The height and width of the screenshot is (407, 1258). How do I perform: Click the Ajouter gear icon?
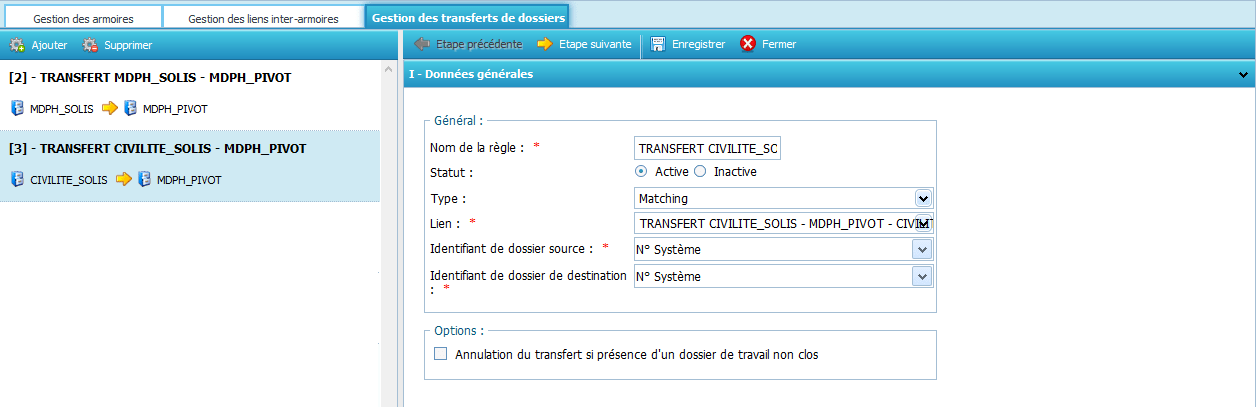[16, 45]
